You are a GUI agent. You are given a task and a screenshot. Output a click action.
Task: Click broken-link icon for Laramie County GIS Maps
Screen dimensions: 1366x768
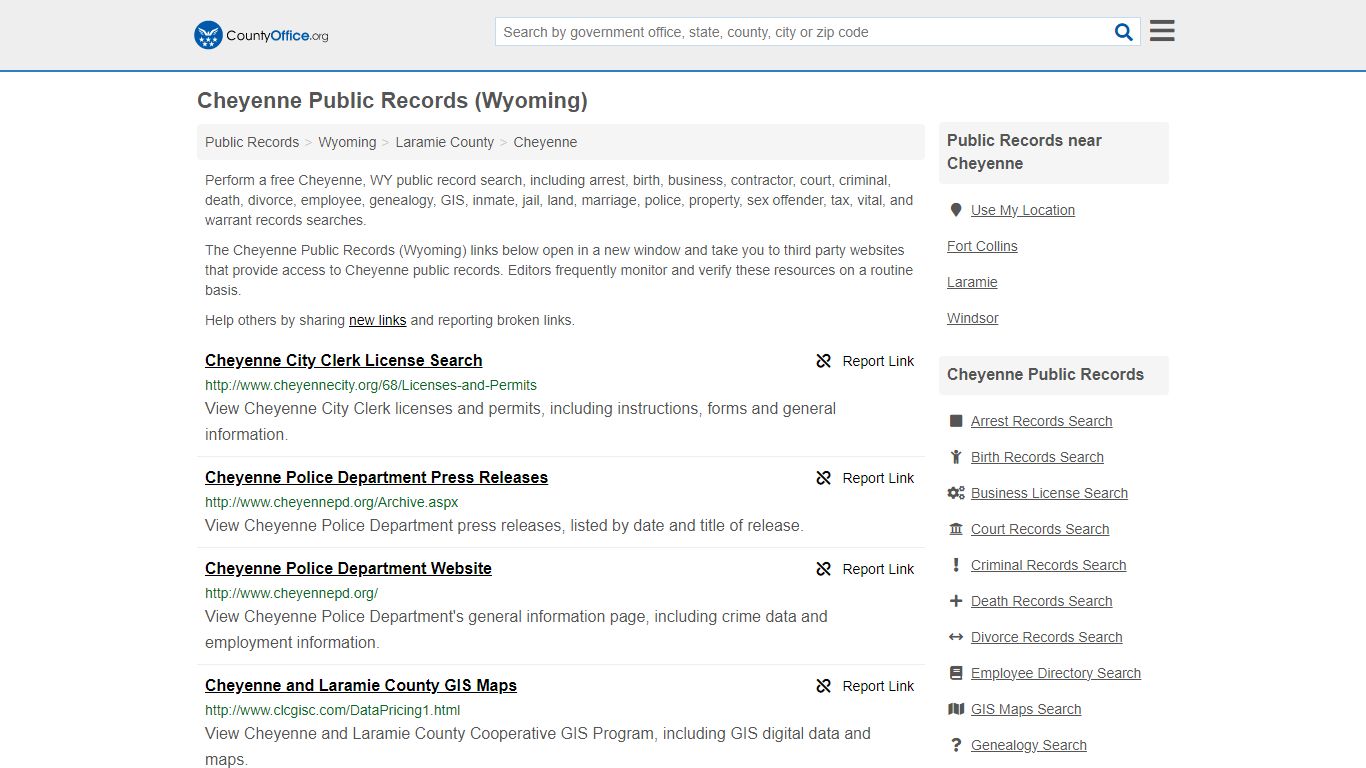pyautogui.click(x=824, y=686)
